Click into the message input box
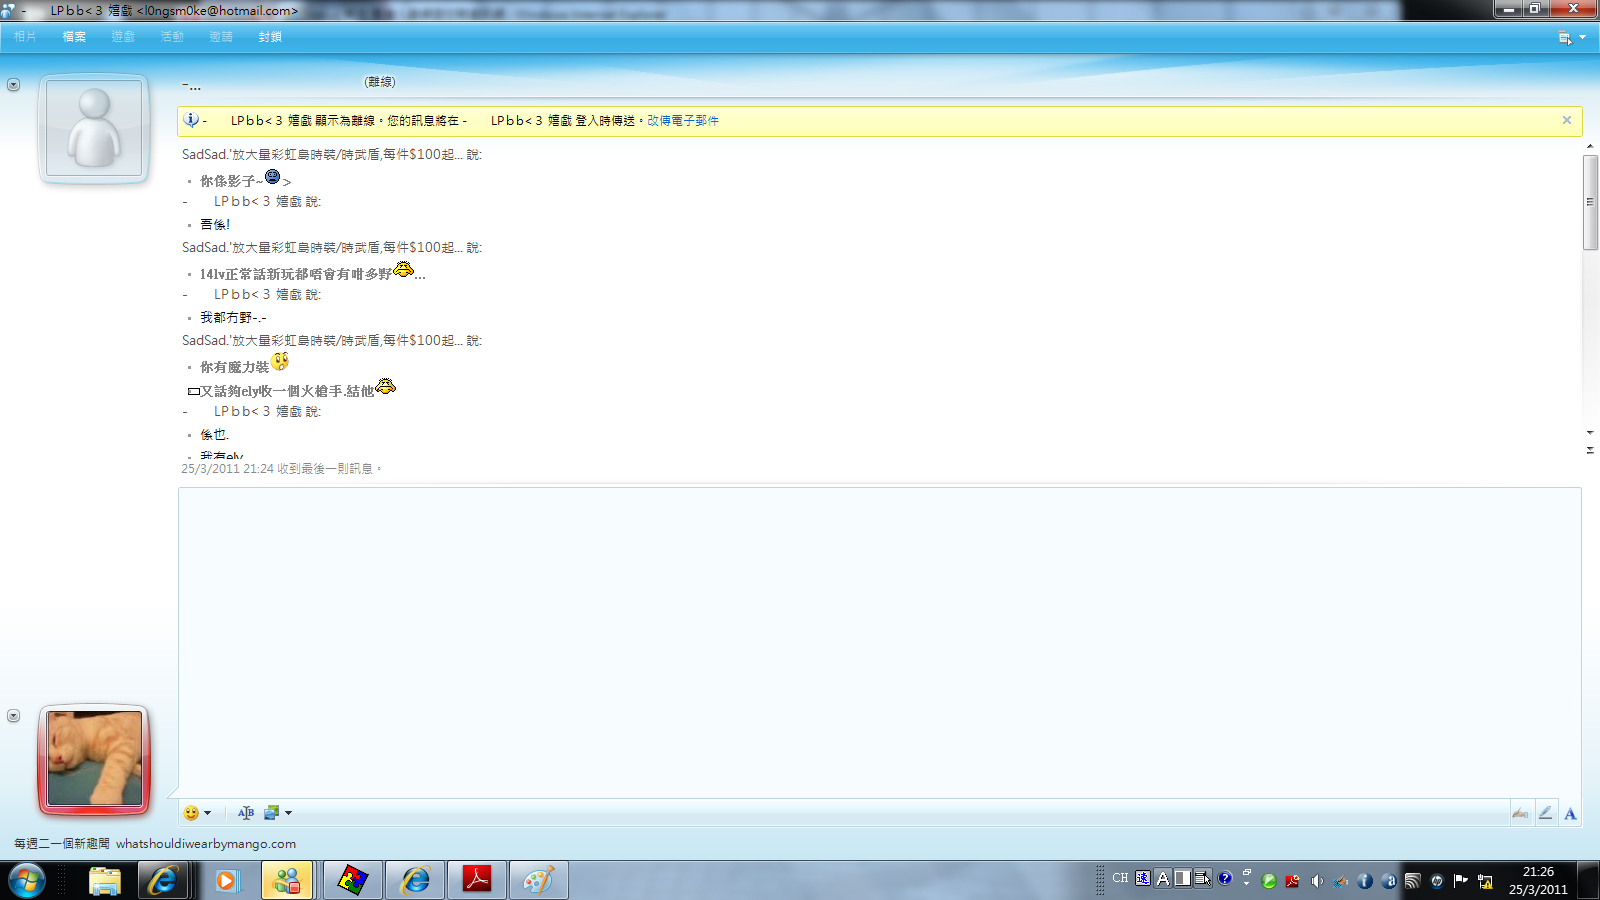 coord(880,642)
